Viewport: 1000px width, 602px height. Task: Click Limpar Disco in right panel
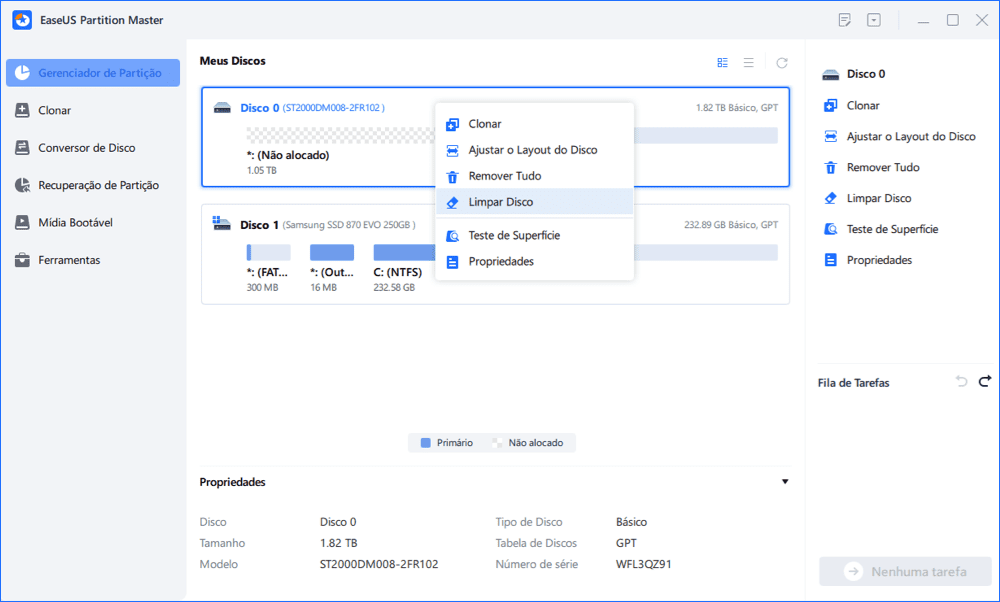(x=879, y=198)
